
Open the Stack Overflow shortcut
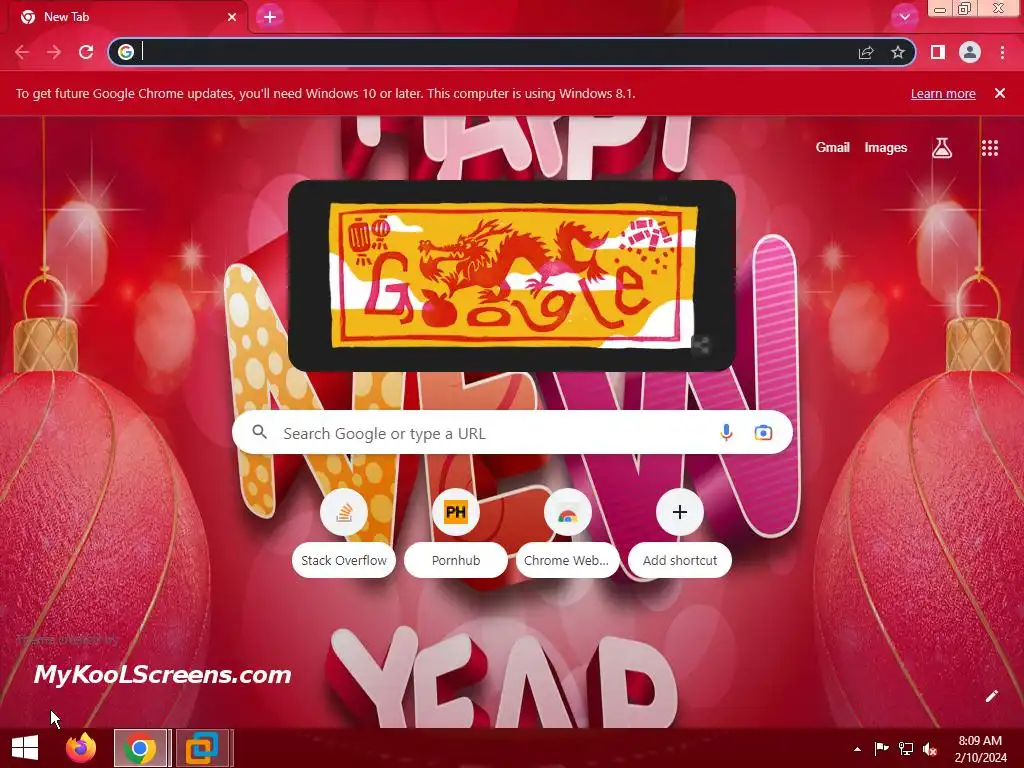click(x=344, y=532)
